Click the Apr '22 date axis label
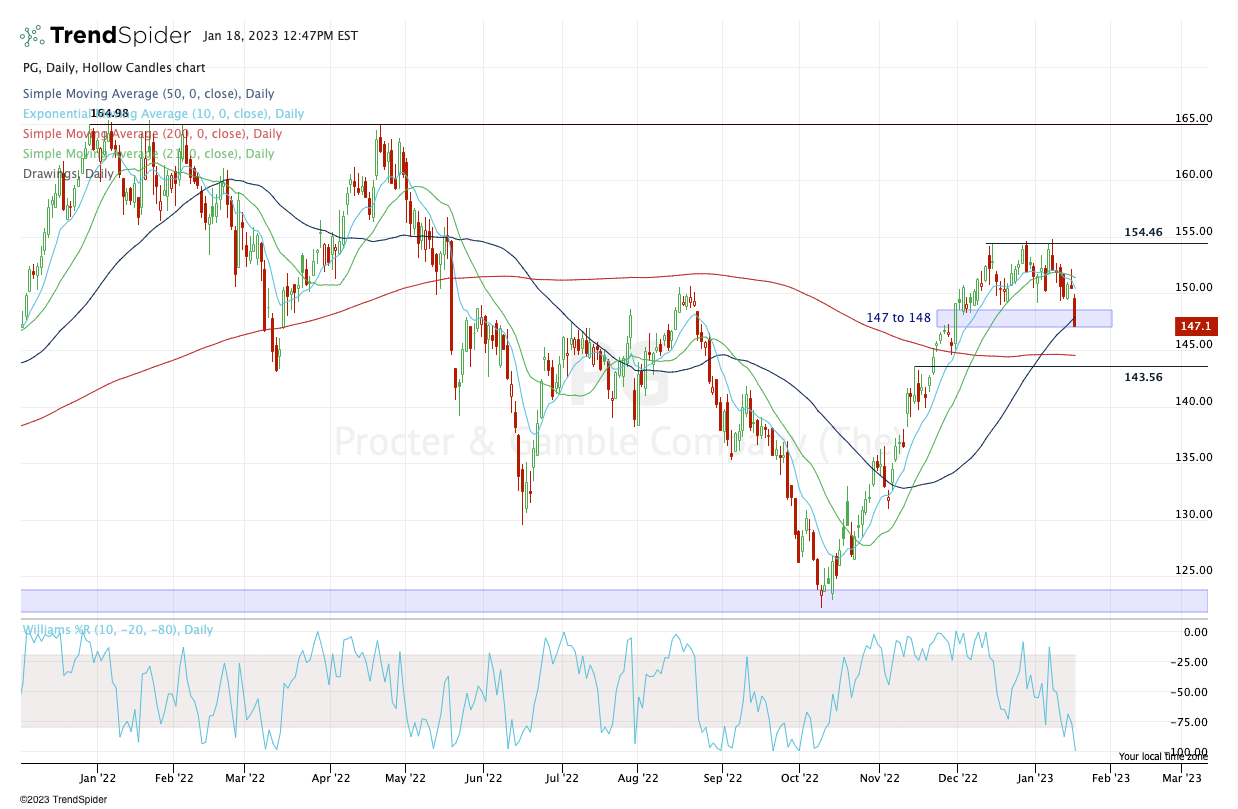 click(330, 776)
